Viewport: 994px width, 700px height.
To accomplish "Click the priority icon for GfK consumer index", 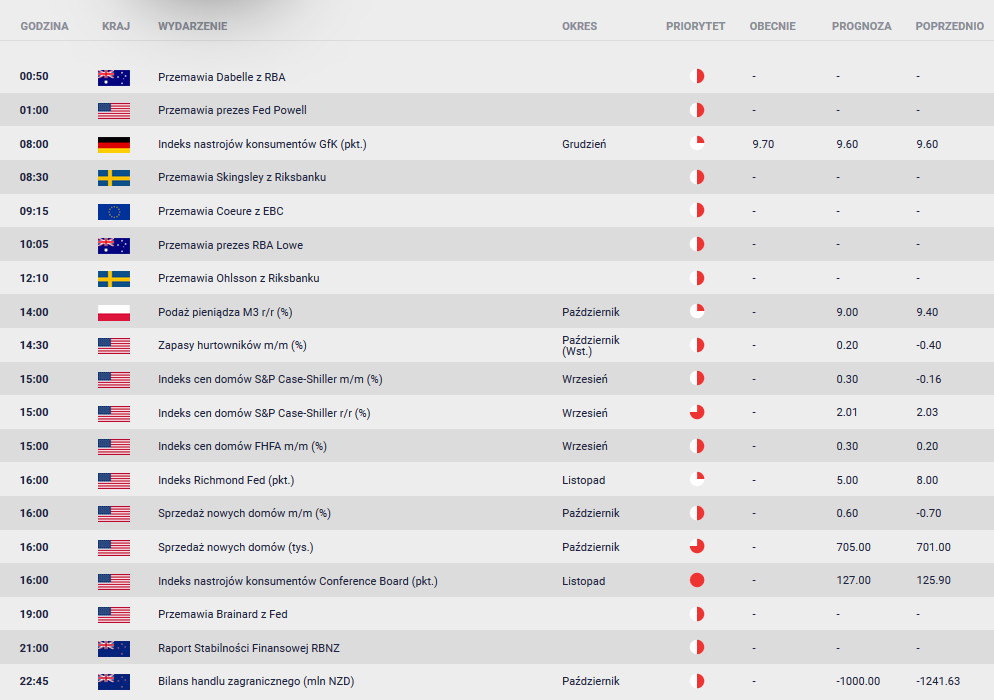I will click(x=697, y=143).
